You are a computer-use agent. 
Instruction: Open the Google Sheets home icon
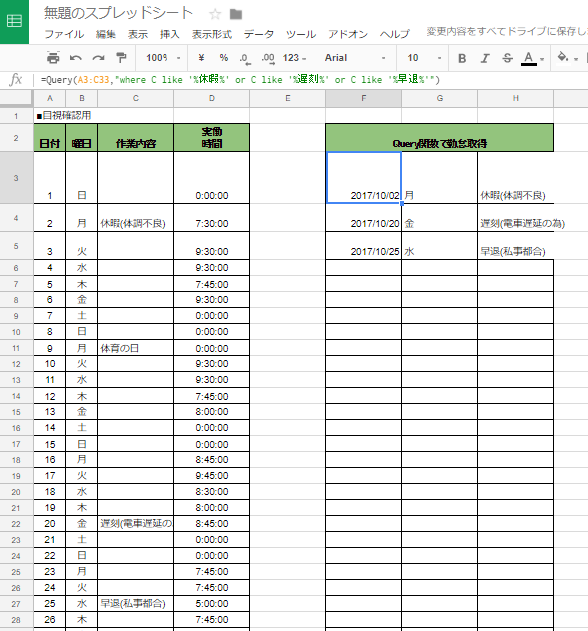coord(14,21)
